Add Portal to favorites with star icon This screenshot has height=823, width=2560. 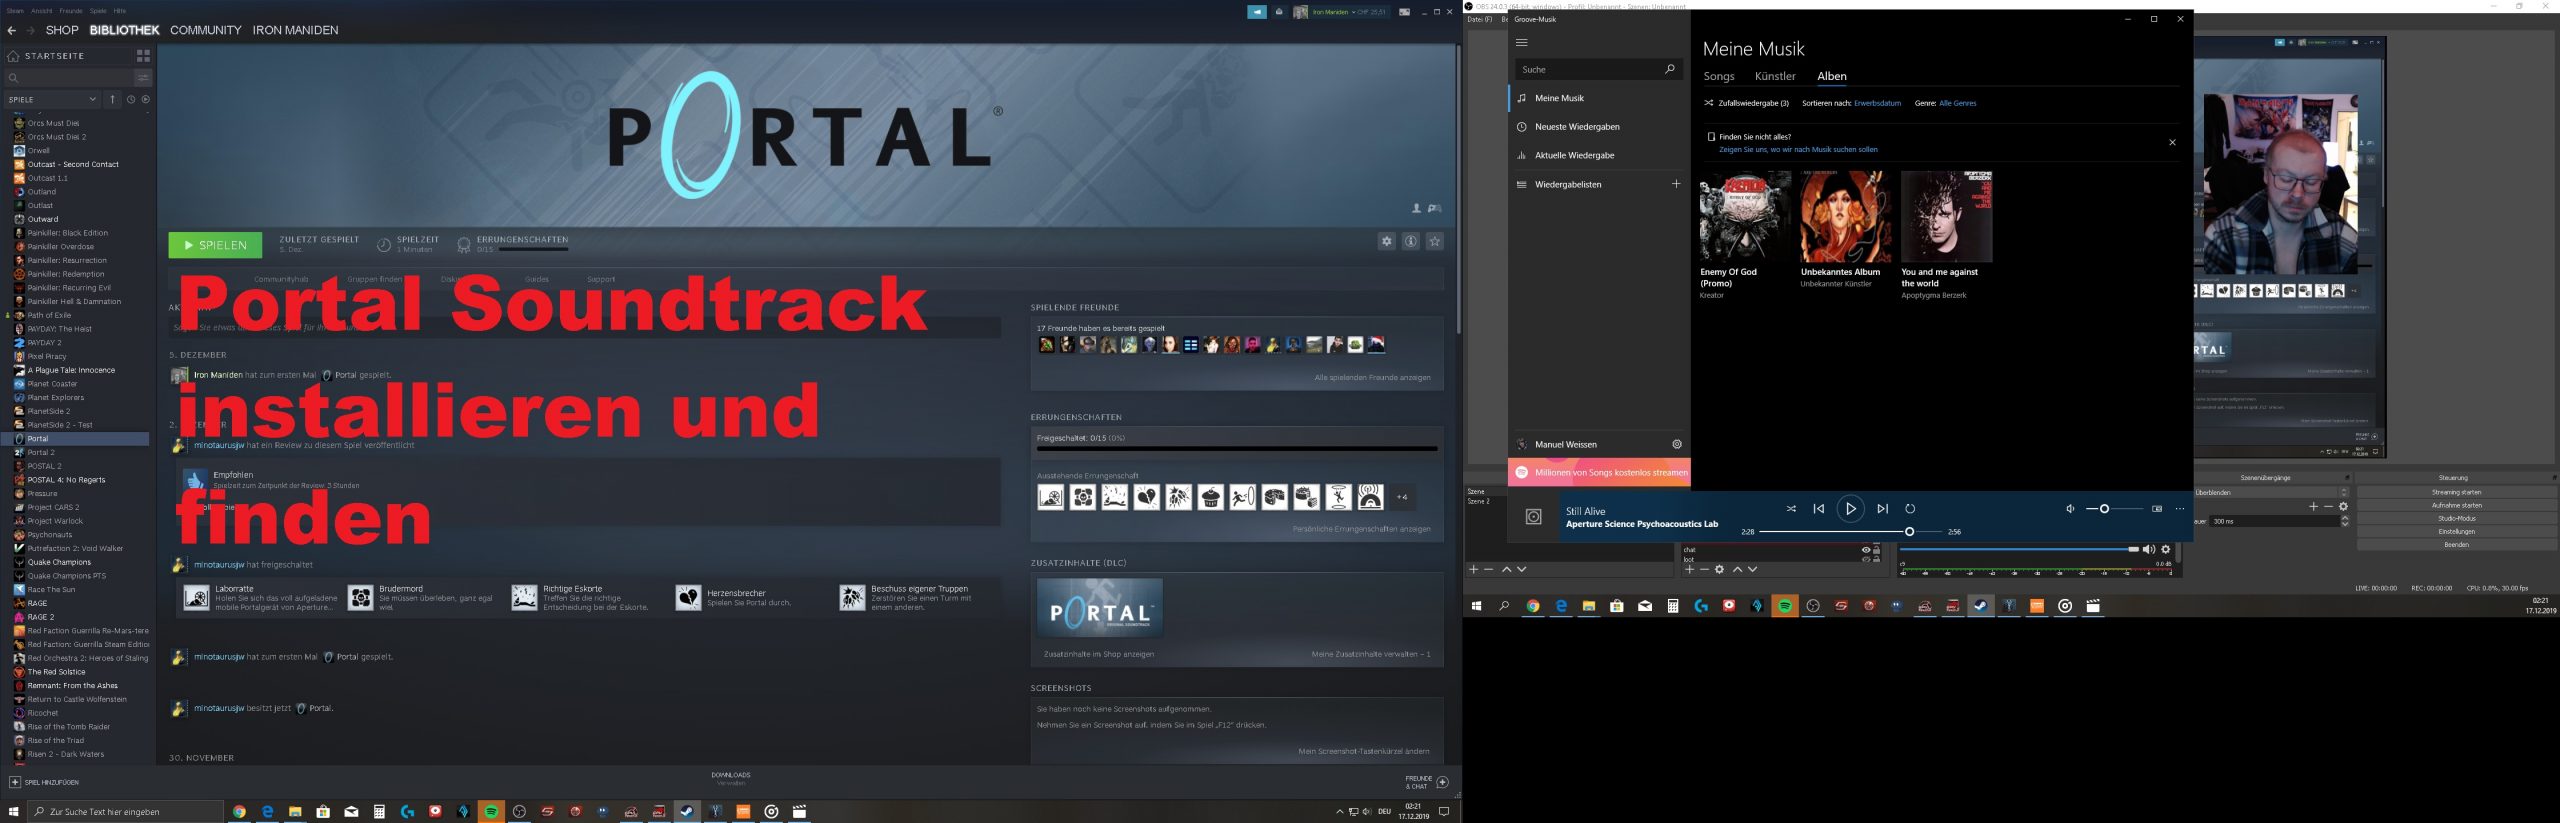tap(1434, 241)
